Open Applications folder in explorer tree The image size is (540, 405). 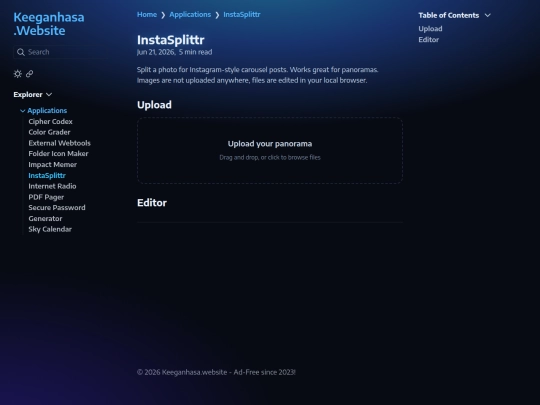(x=47, y=111)
